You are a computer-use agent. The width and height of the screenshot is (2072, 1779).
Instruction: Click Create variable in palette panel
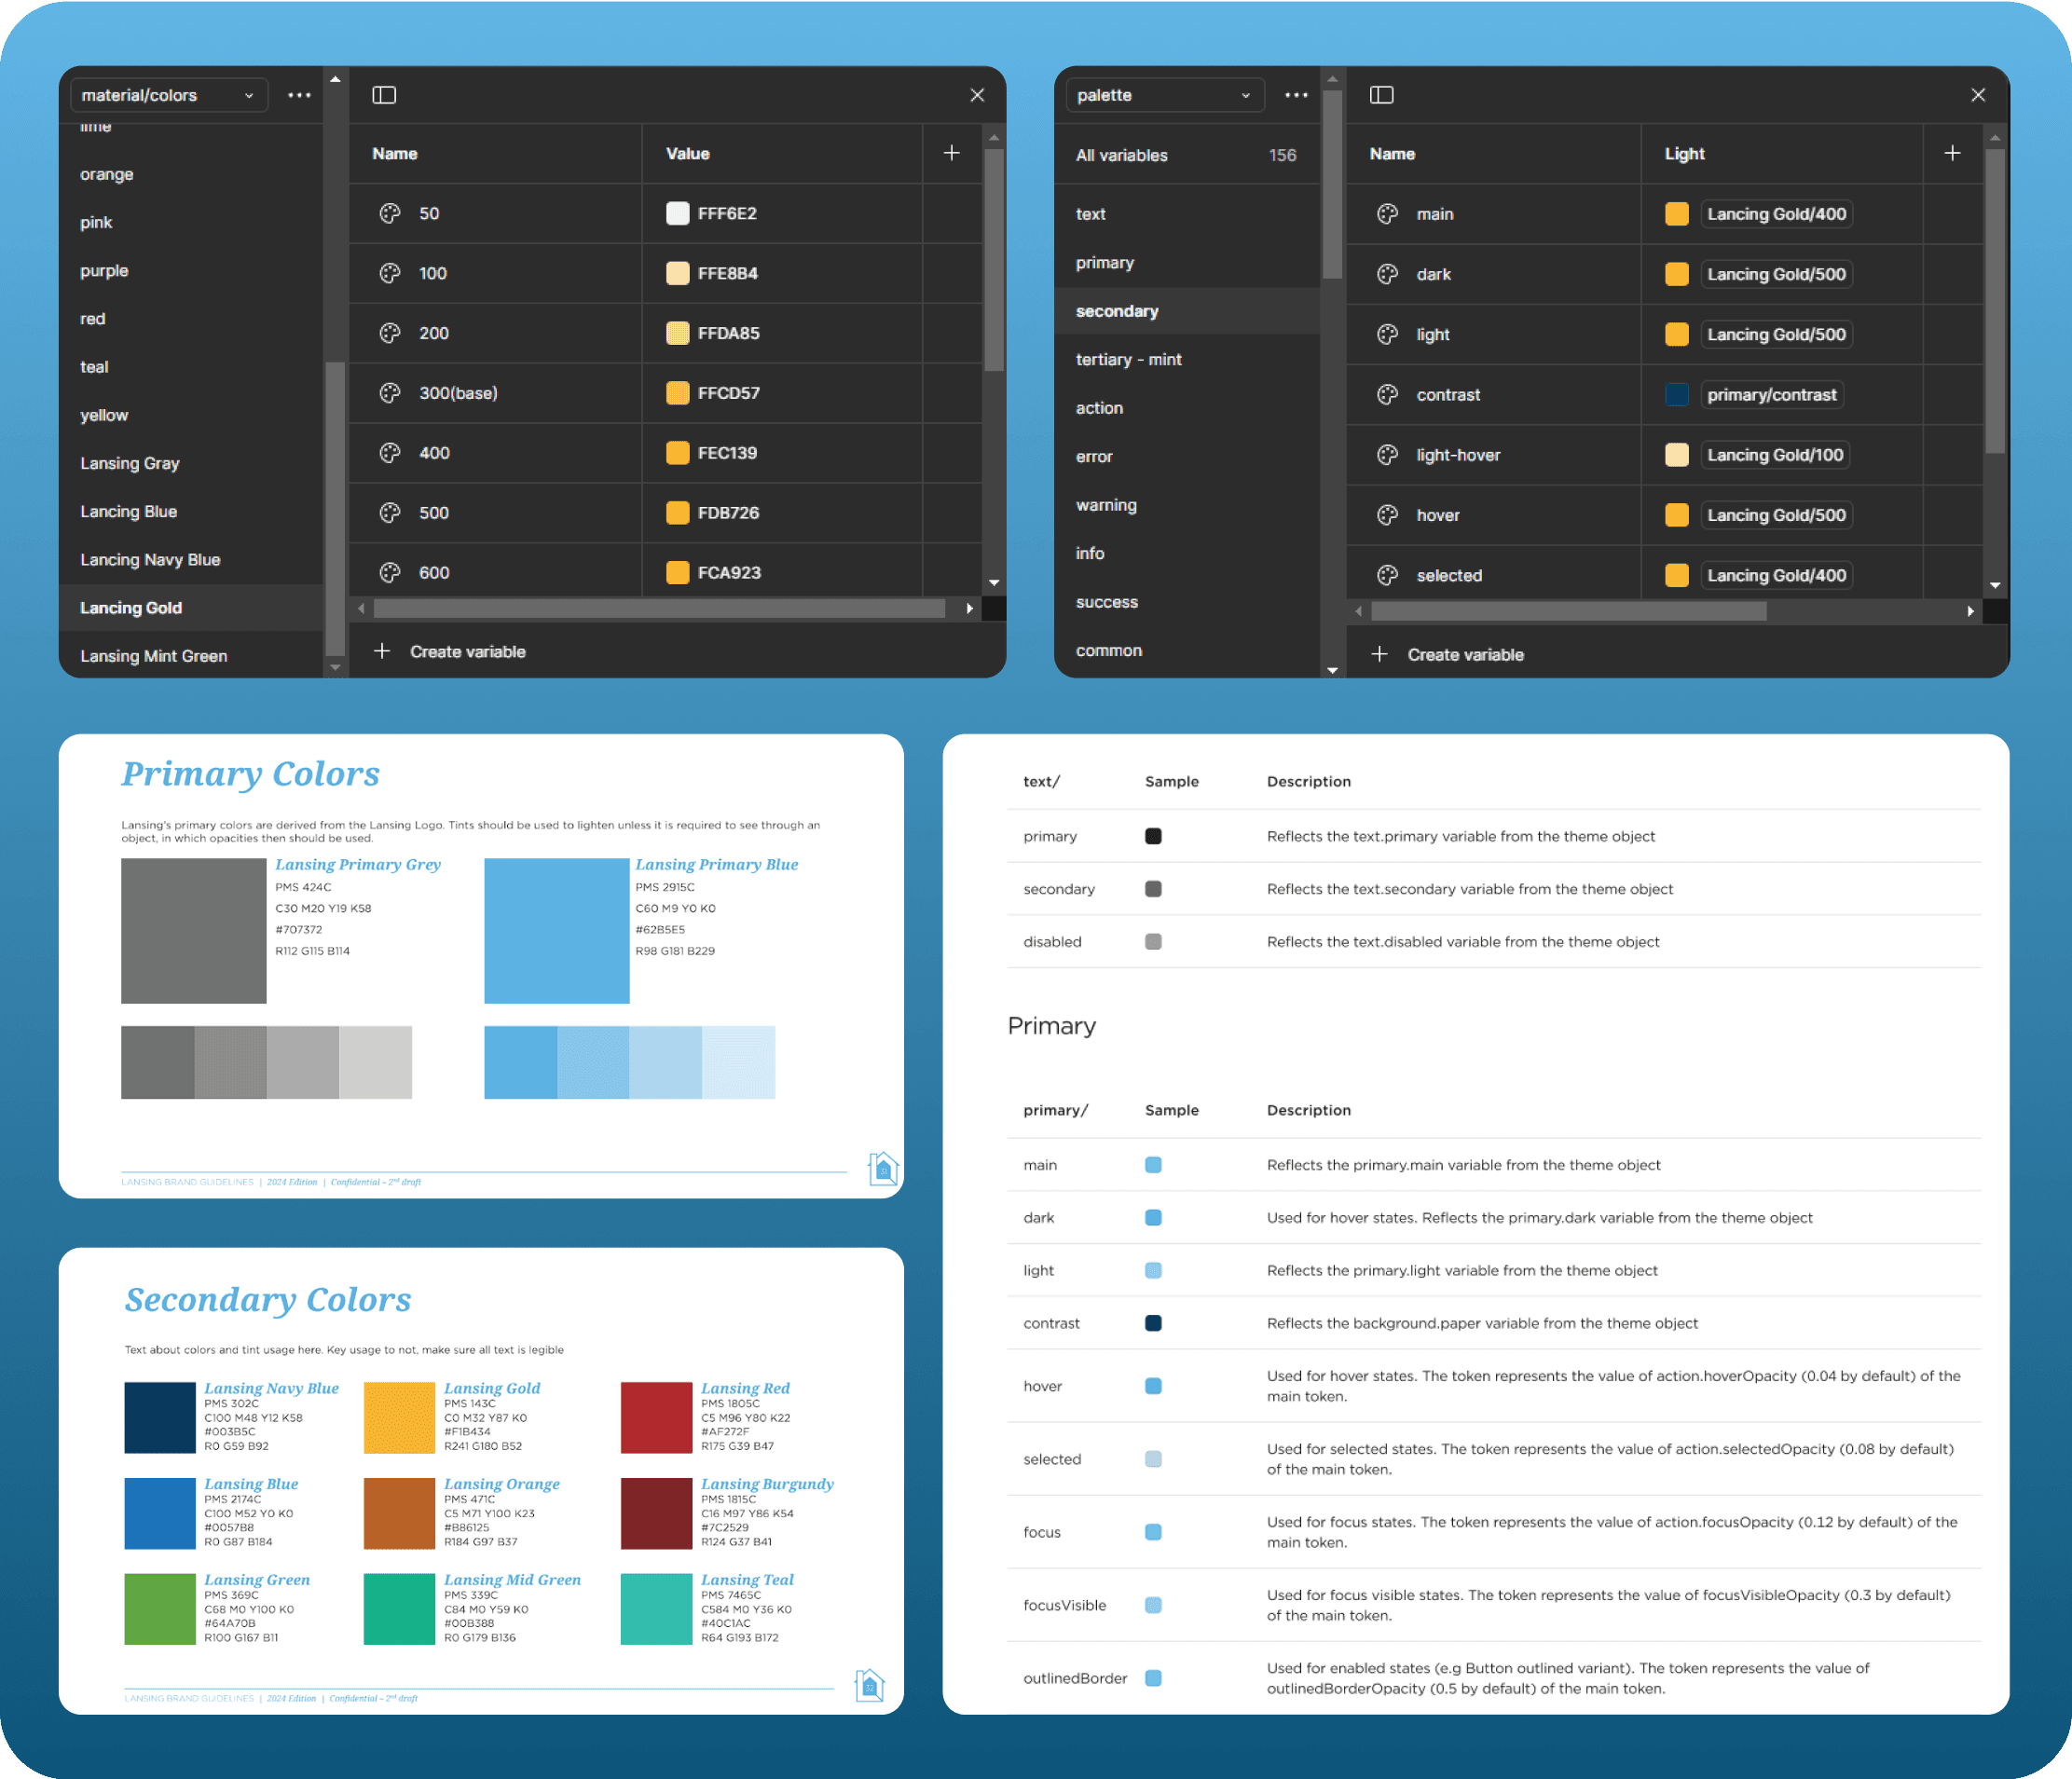(1465, 655)
